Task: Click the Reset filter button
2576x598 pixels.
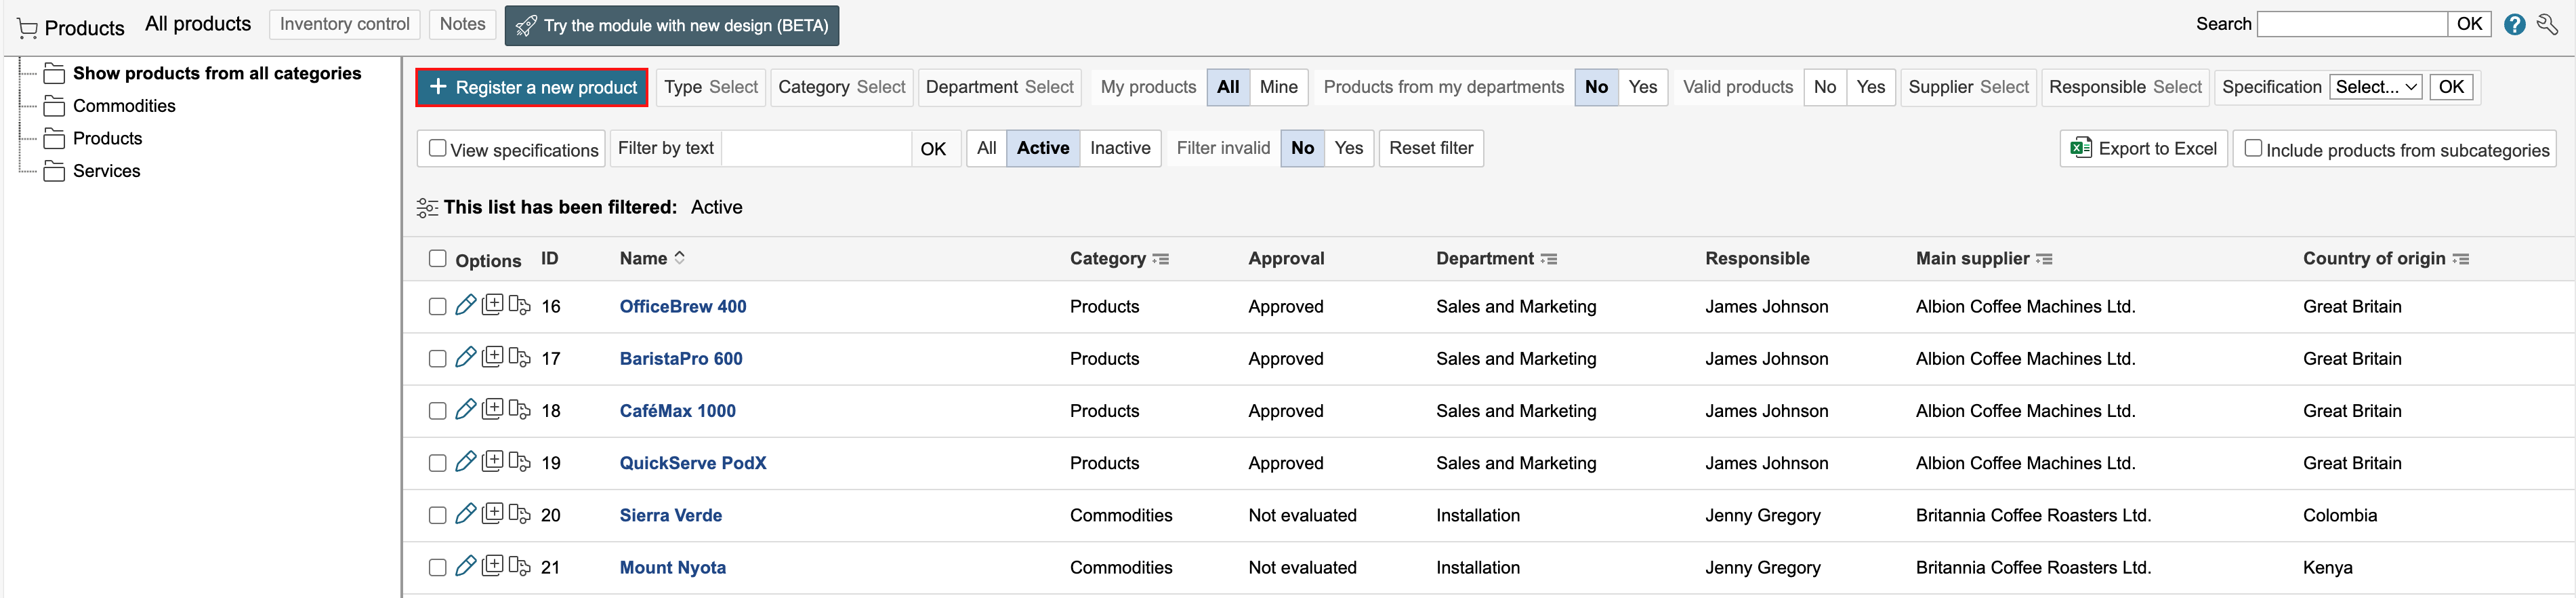Action: coord(1431,148)
